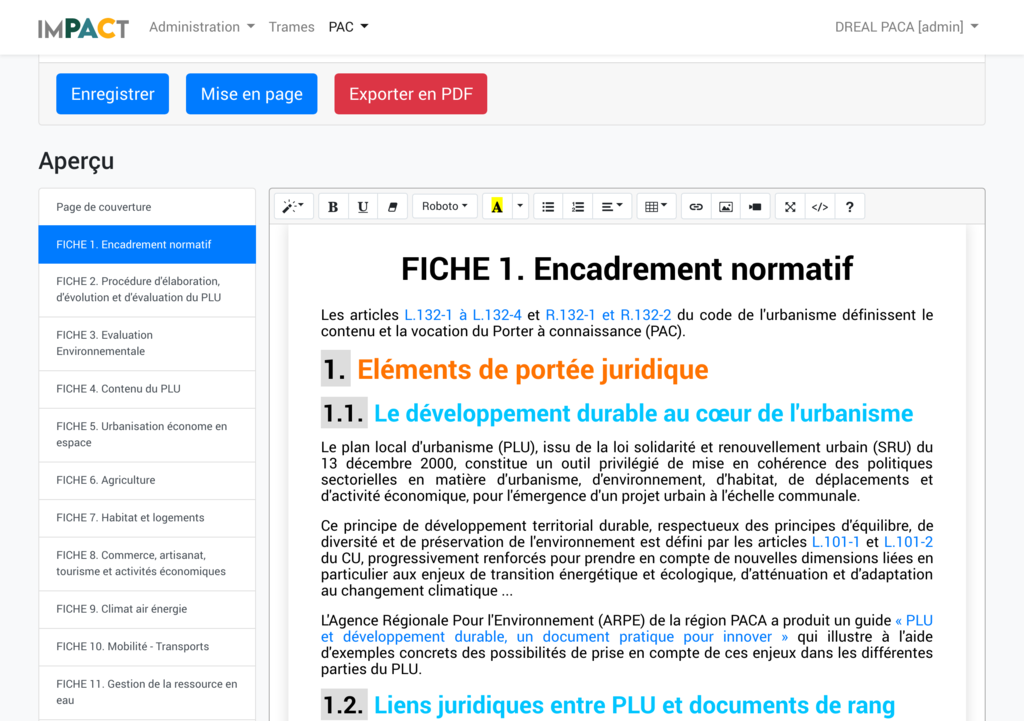This screenshot has height=721, width=1024.
Task: Open the PAC menu
Action: [348, 27]
